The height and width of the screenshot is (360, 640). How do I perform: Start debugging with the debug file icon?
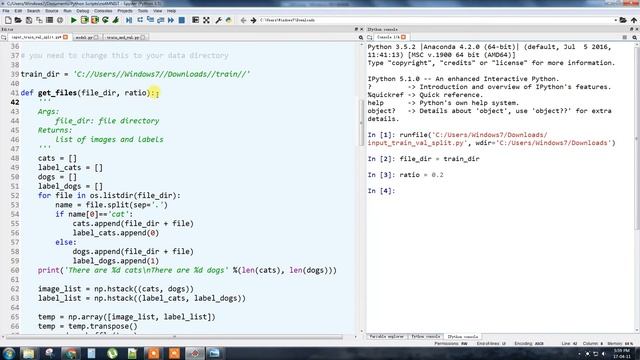coord(129,20)
